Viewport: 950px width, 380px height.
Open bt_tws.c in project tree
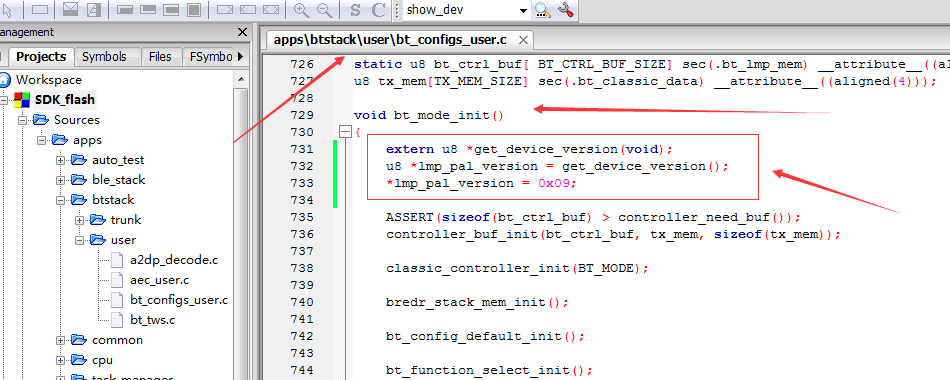coord(153,319)
